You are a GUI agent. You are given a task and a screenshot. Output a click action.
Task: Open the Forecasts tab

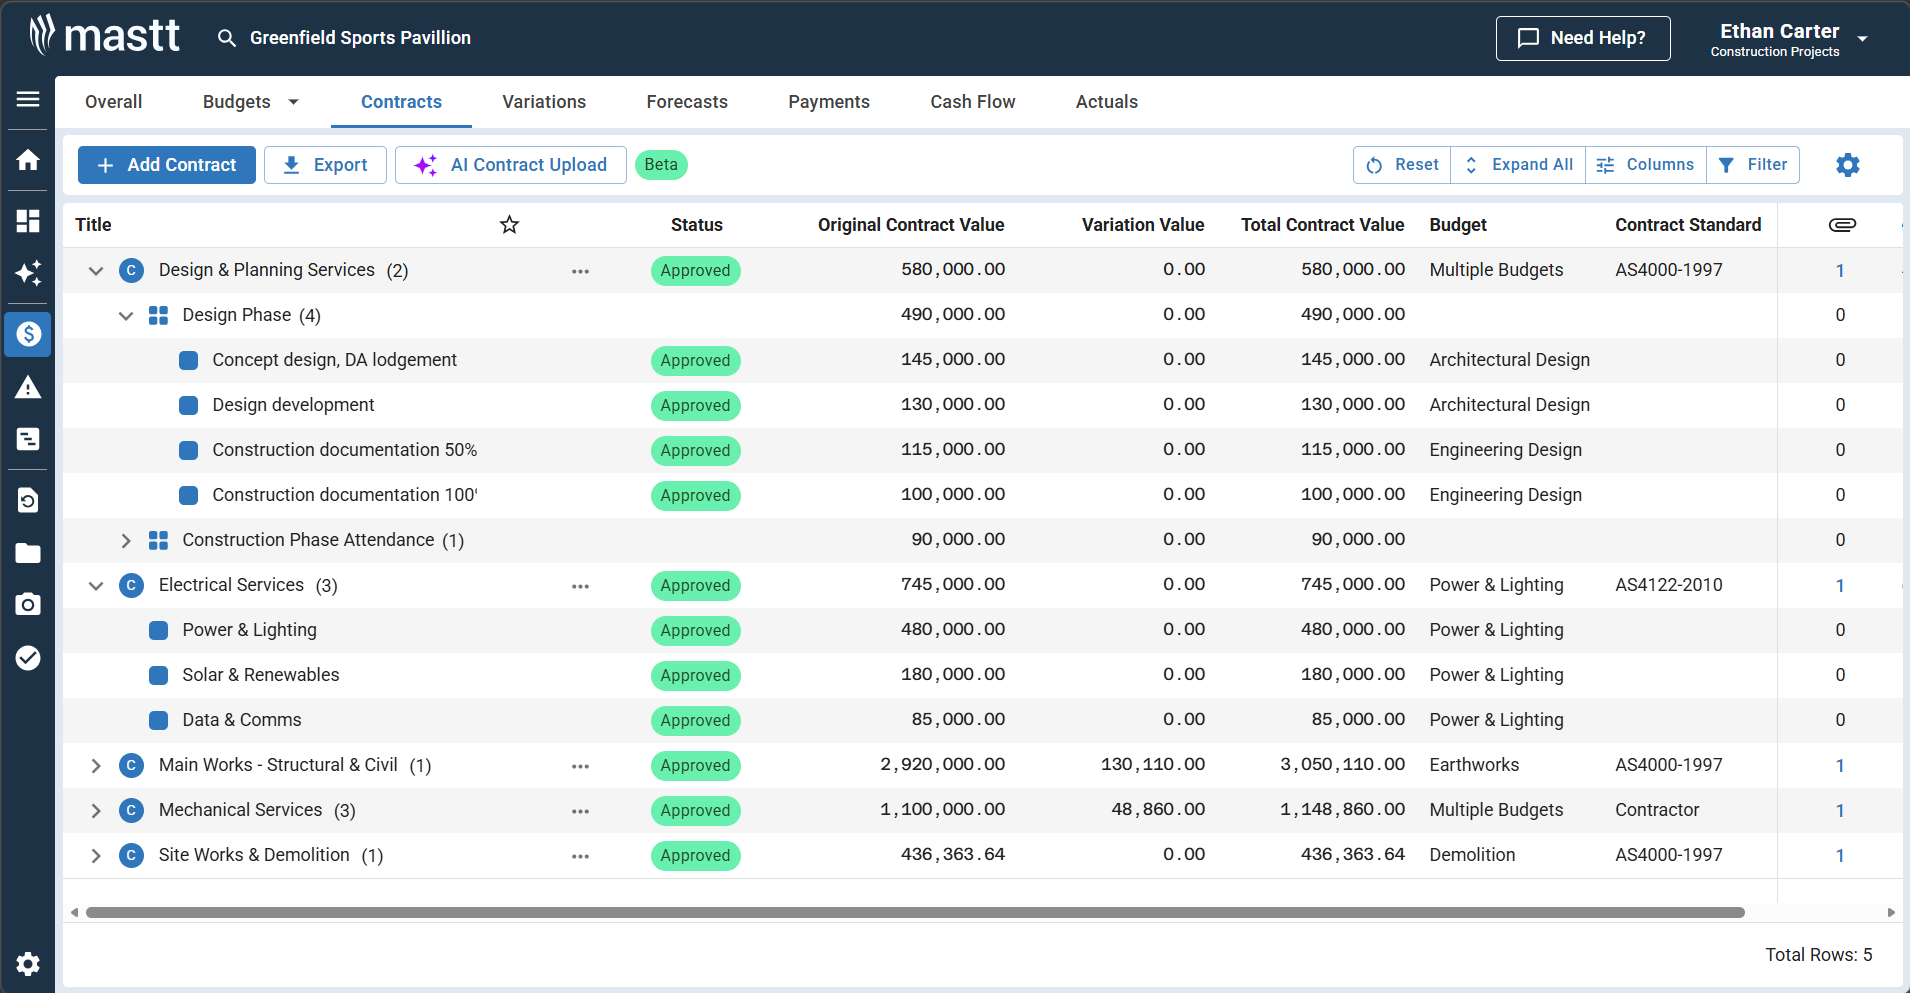[x=686, y=101]
